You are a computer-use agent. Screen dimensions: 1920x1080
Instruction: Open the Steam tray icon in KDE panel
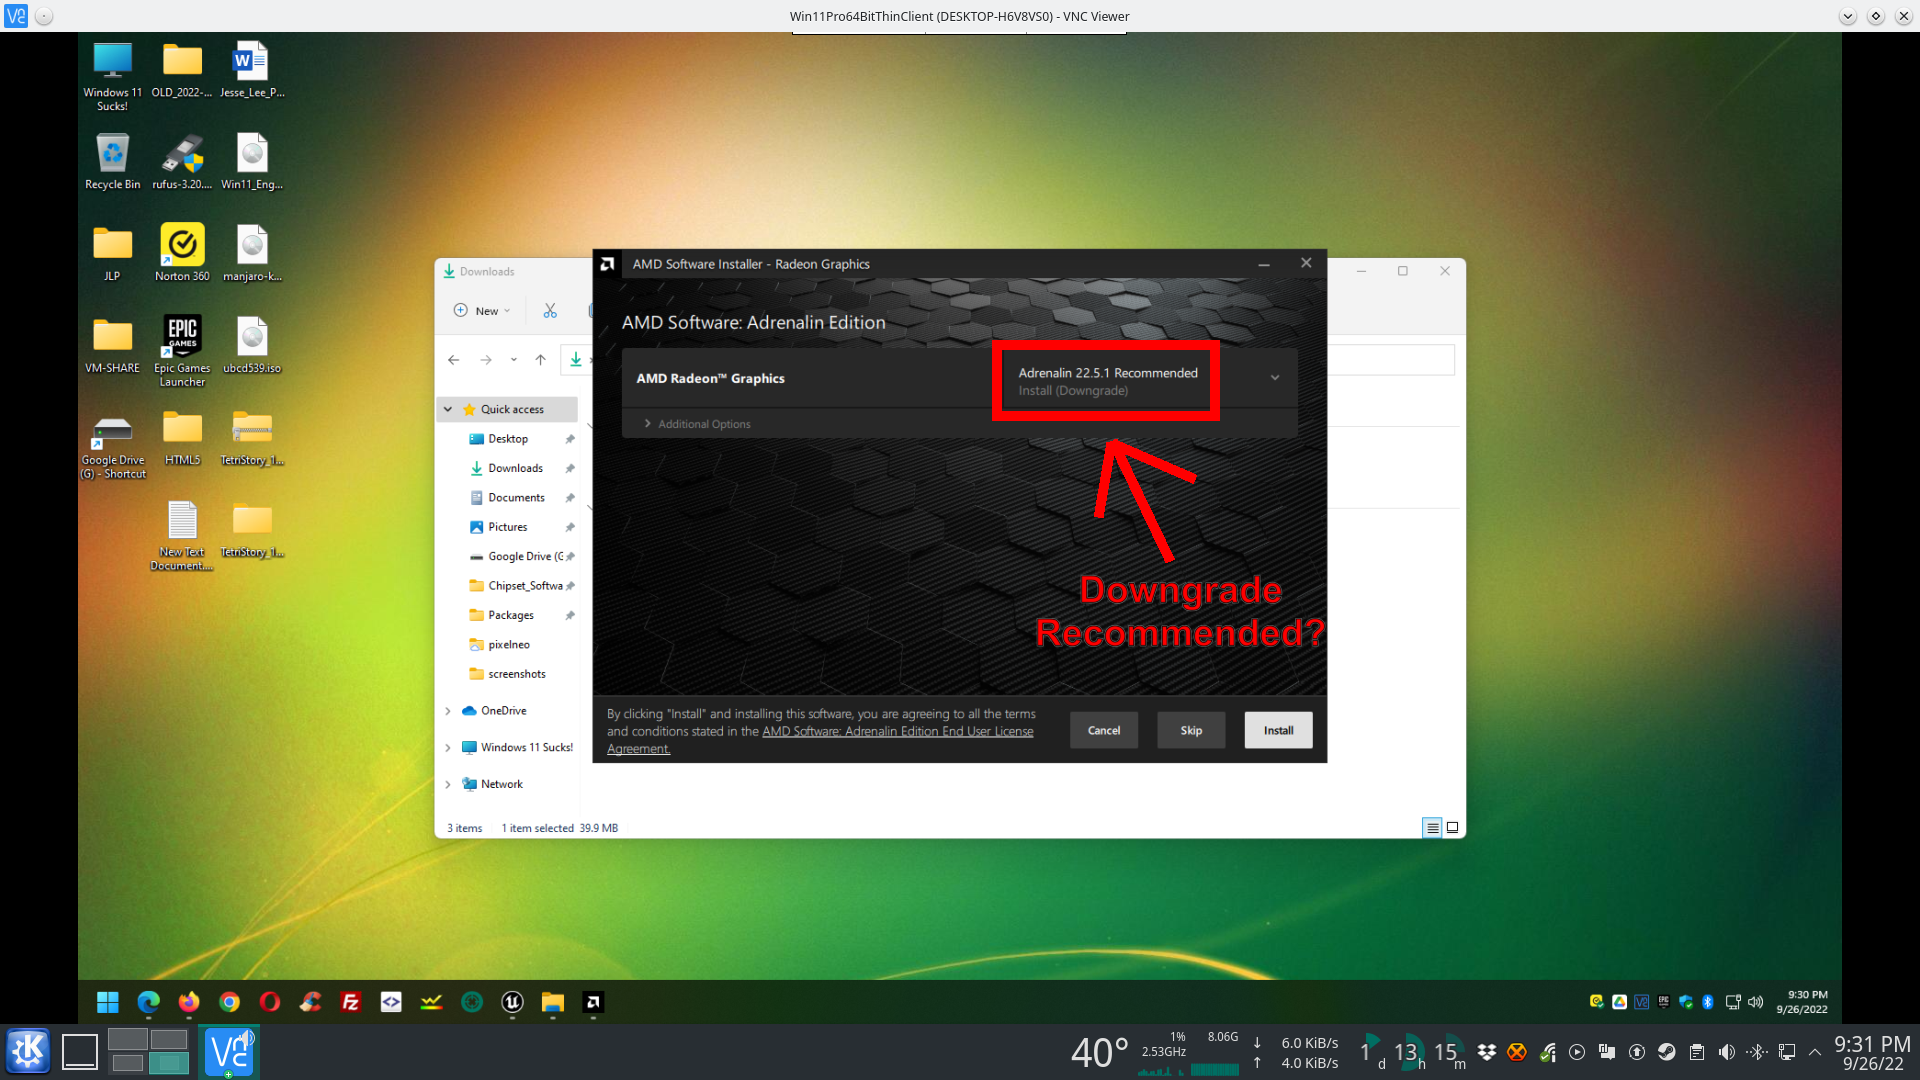coord(1666,1052)
